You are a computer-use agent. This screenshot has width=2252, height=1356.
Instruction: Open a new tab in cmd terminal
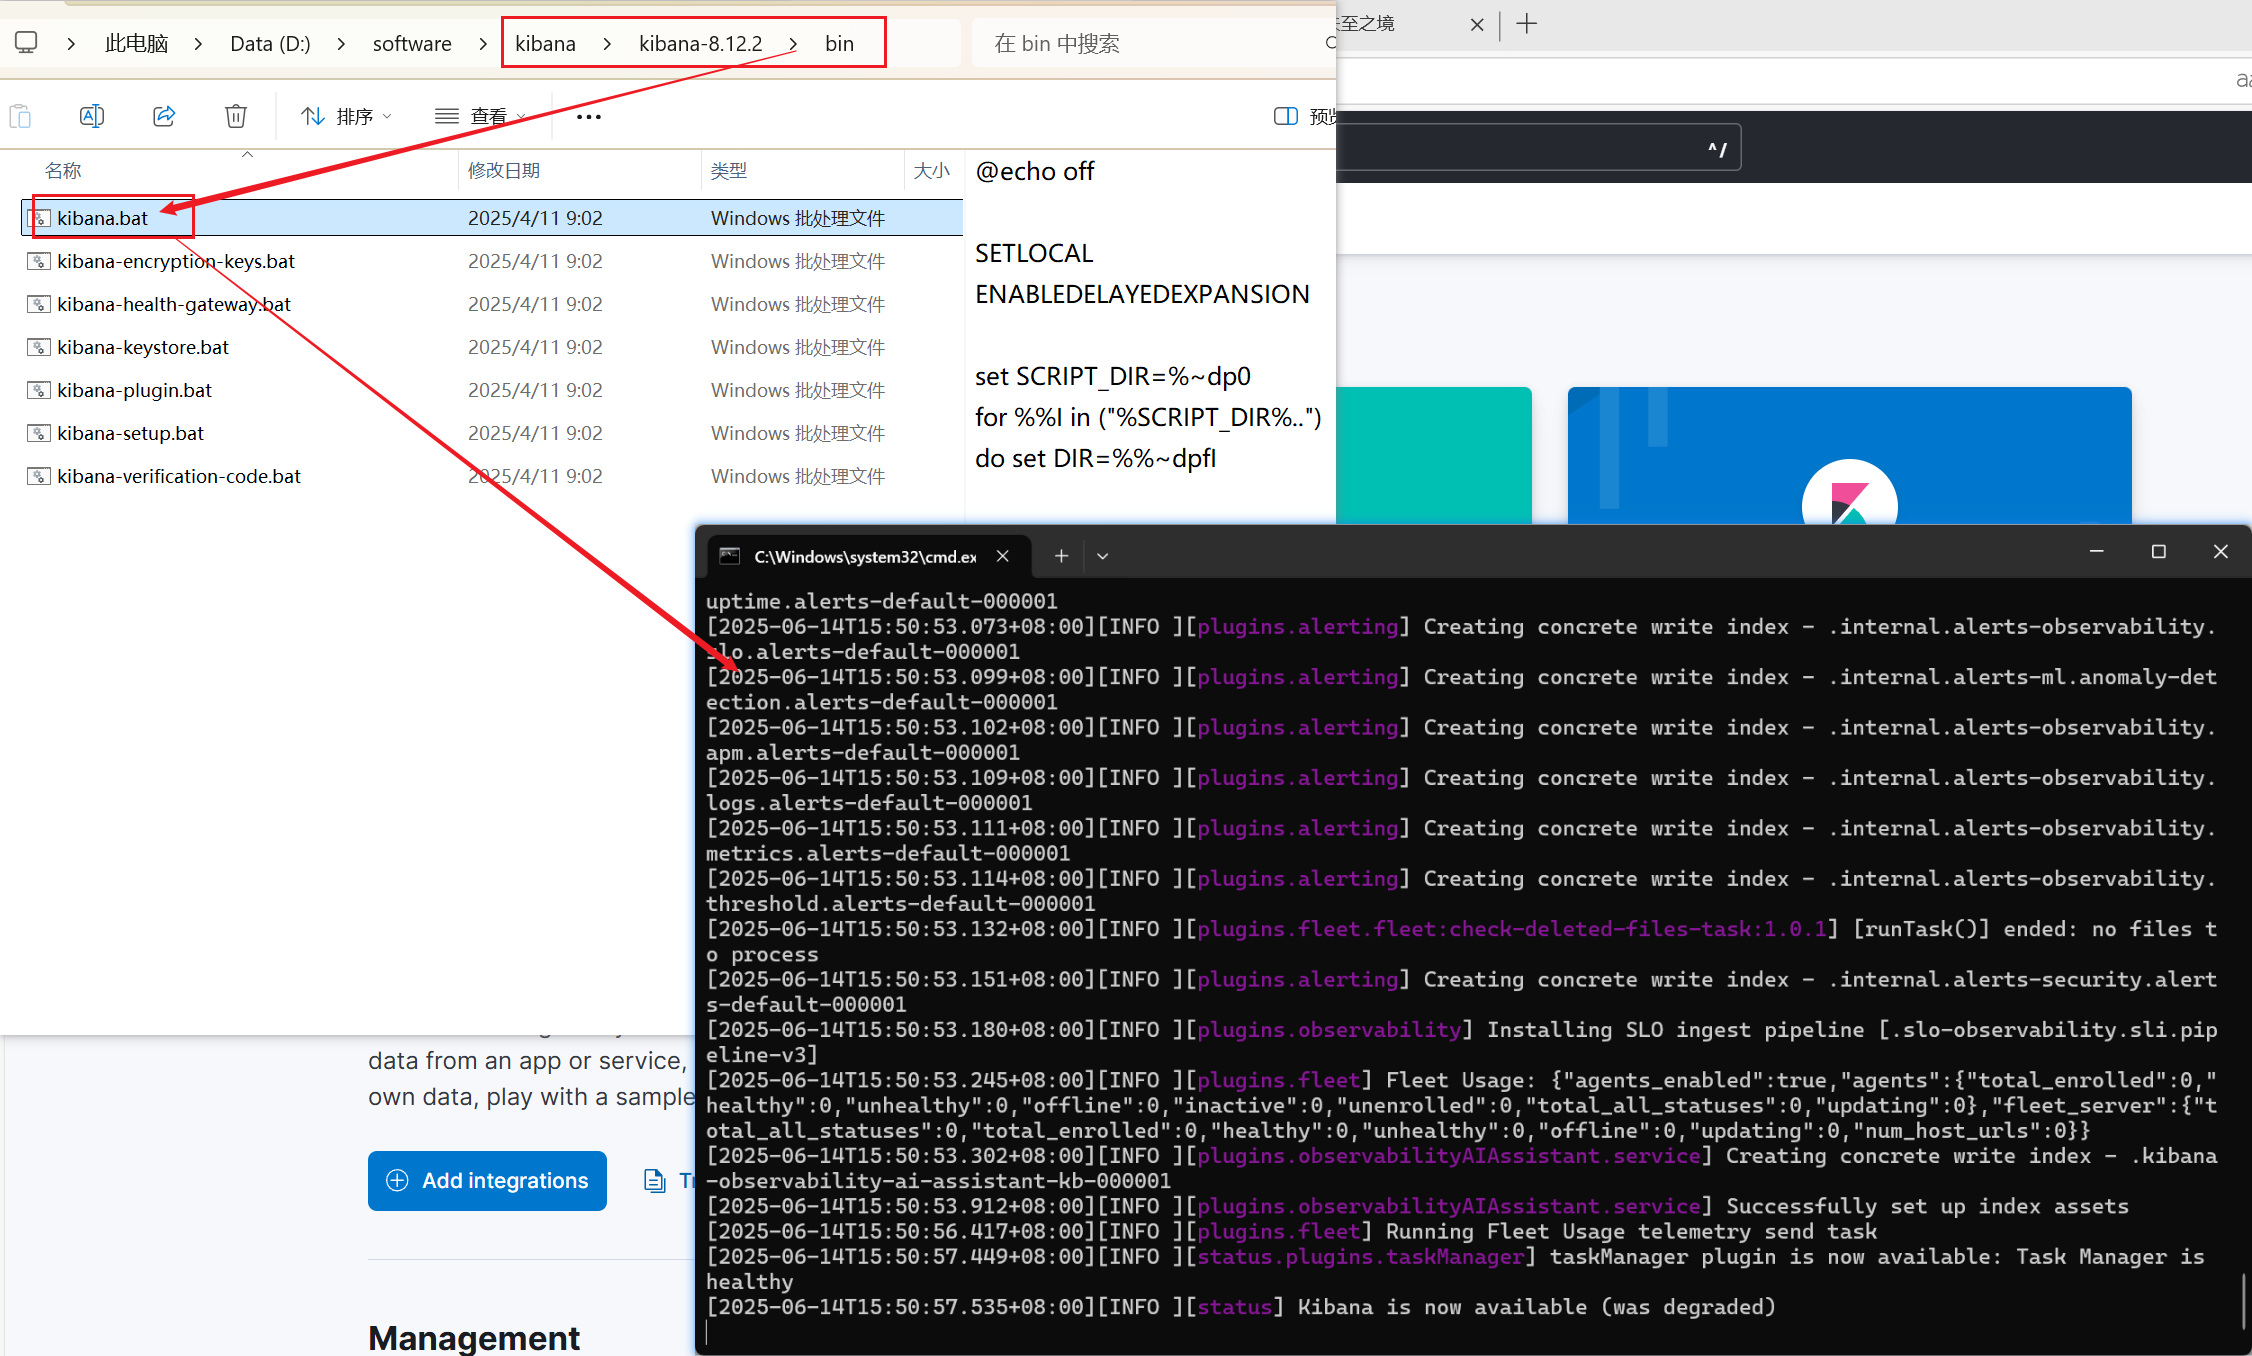1061,556
